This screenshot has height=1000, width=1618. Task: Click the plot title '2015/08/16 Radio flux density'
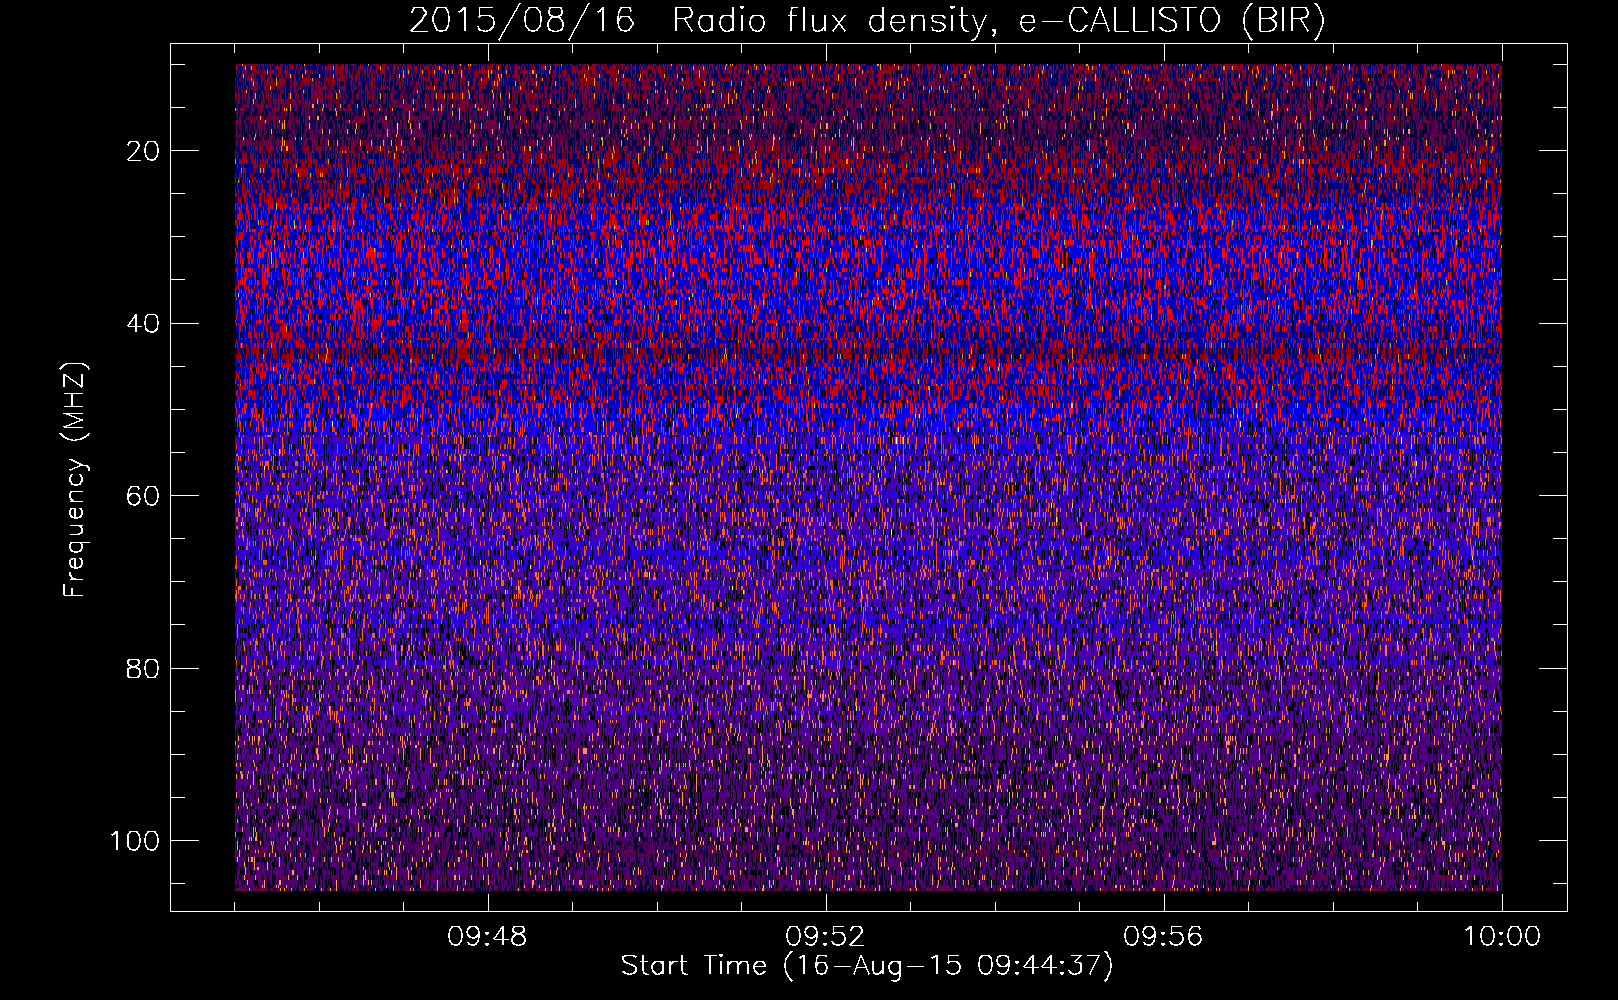click(868, 21)
